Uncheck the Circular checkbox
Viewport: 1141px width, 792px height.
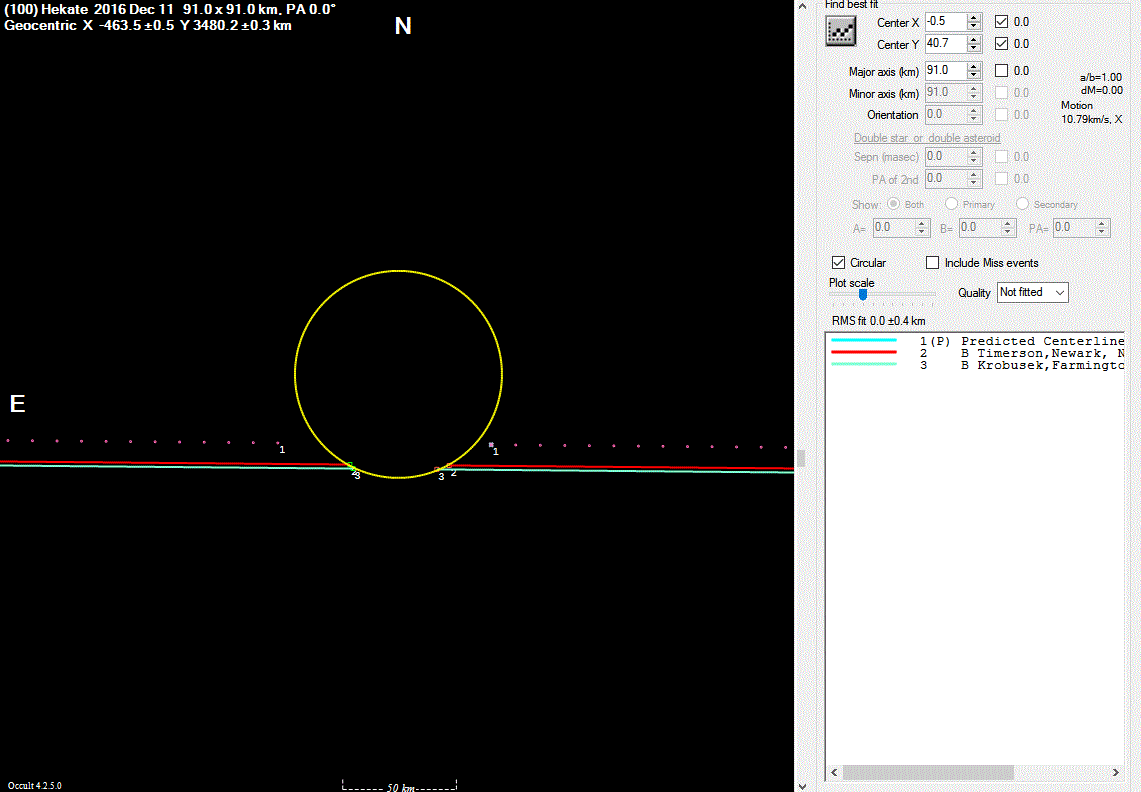click(838, 263)
